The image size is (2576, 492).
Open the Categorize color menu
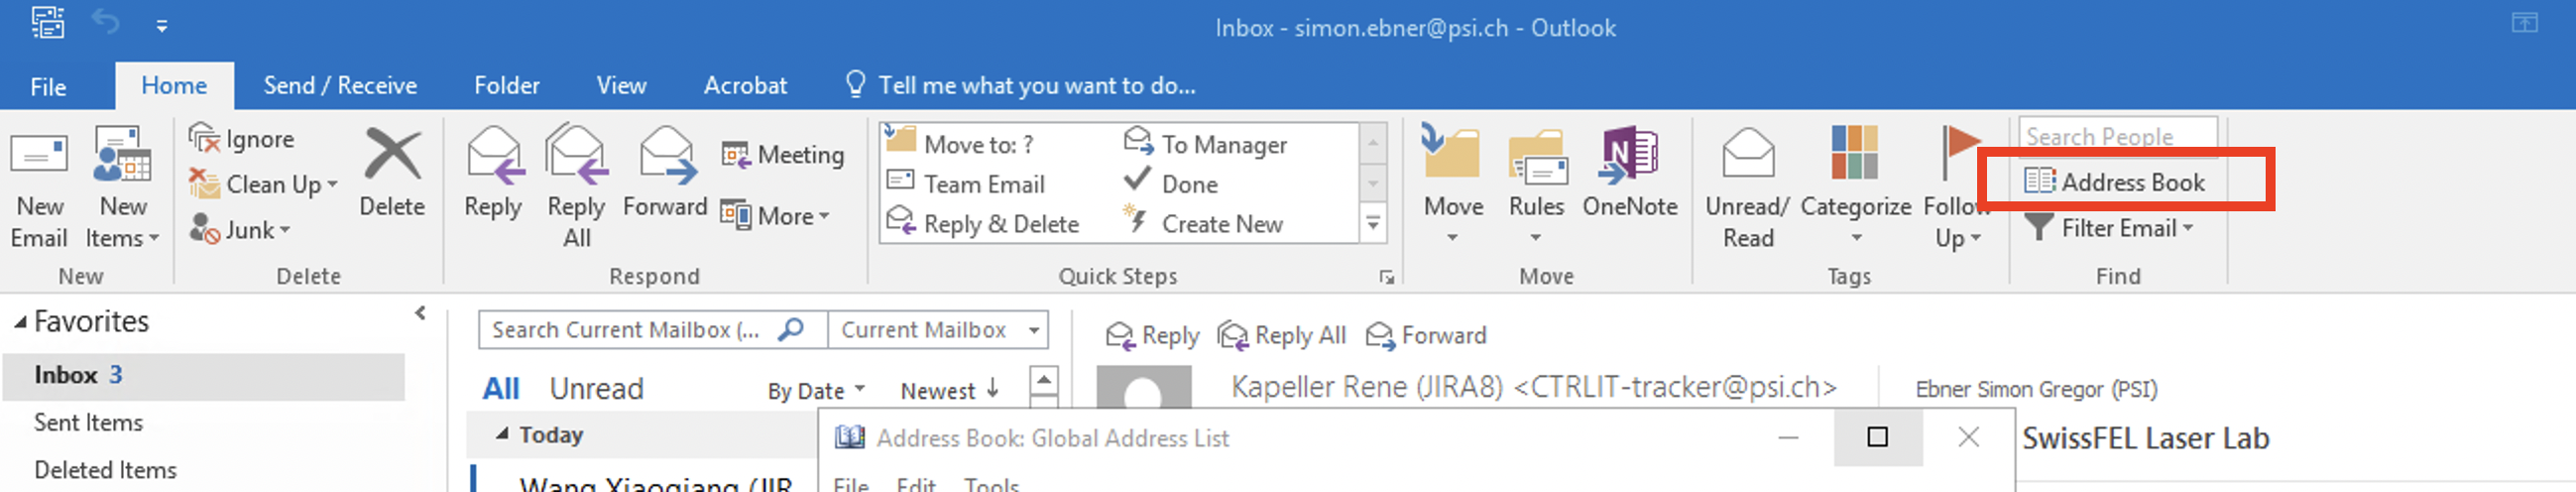tap(1855, 186)
